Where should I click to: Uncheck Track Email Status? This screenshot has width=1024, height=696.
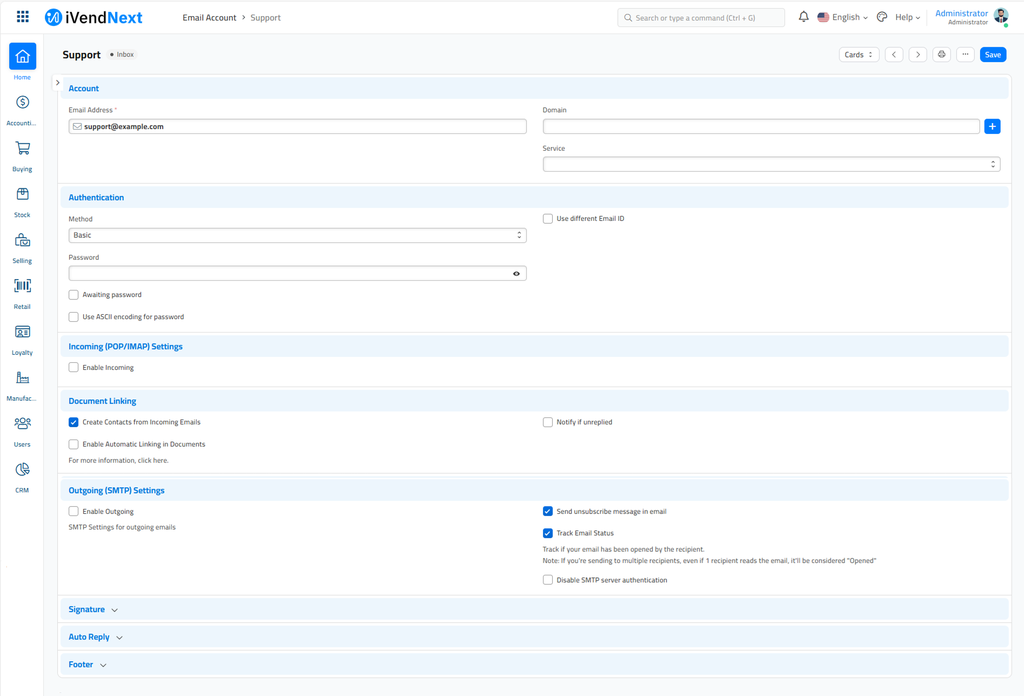[x=548, y=533]
